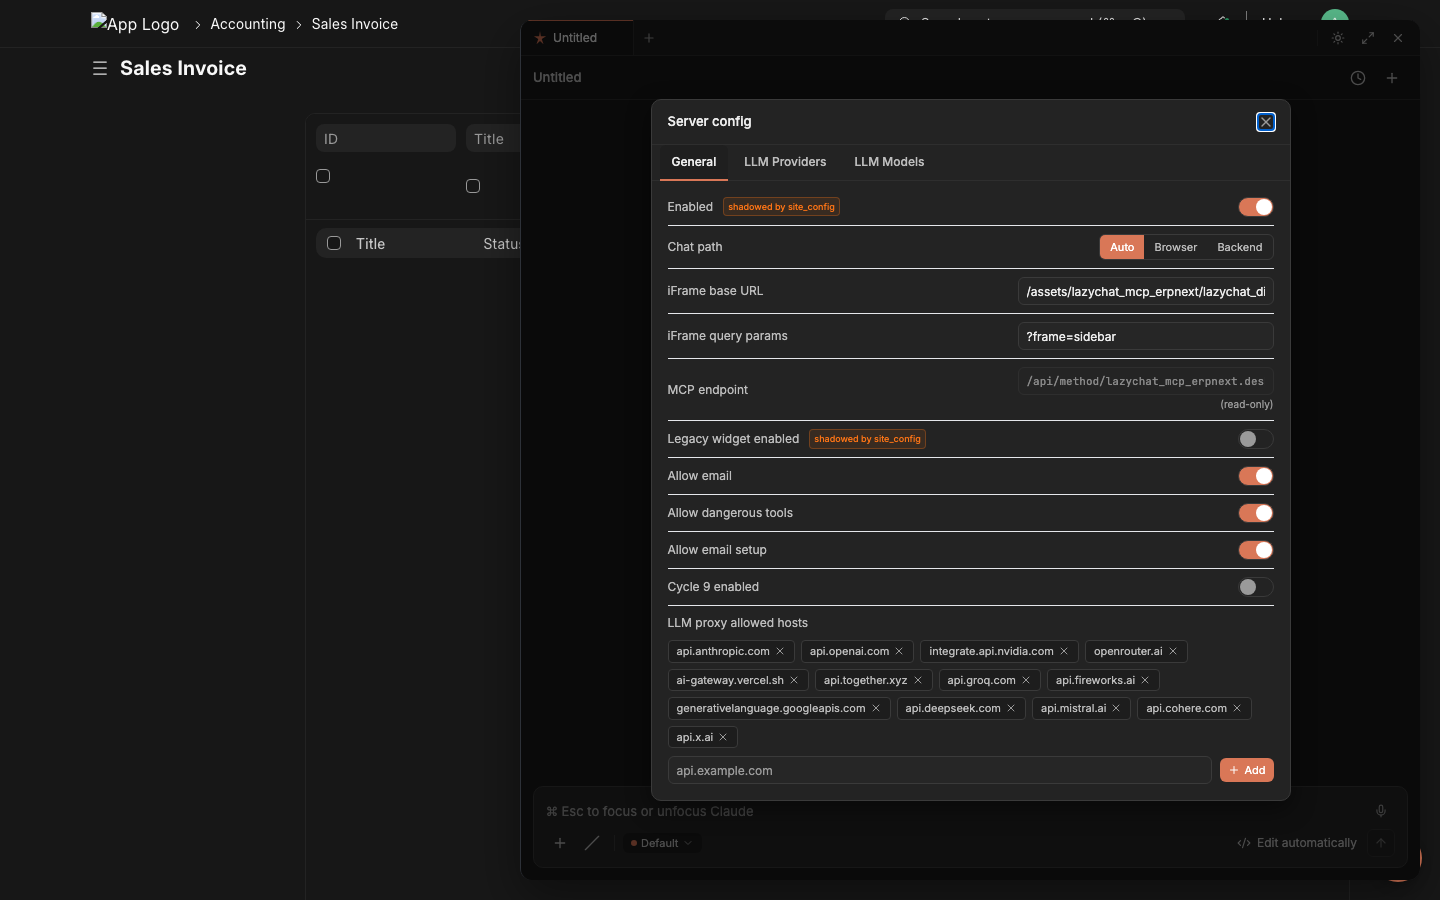Select Browser chat path option
Screen dimensions: 1440x900
coord(1175,247)
